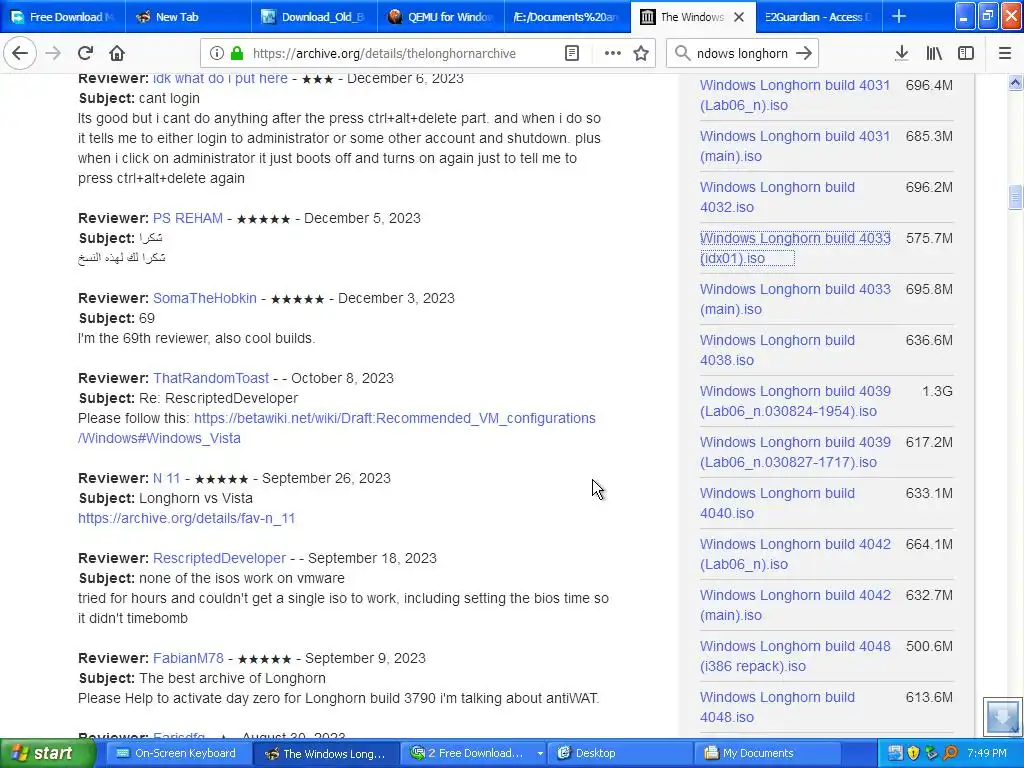This screenshot has height=768, width=1024.
Task: Open reviewer PS REHAM profile
Action: coord(187,218)
